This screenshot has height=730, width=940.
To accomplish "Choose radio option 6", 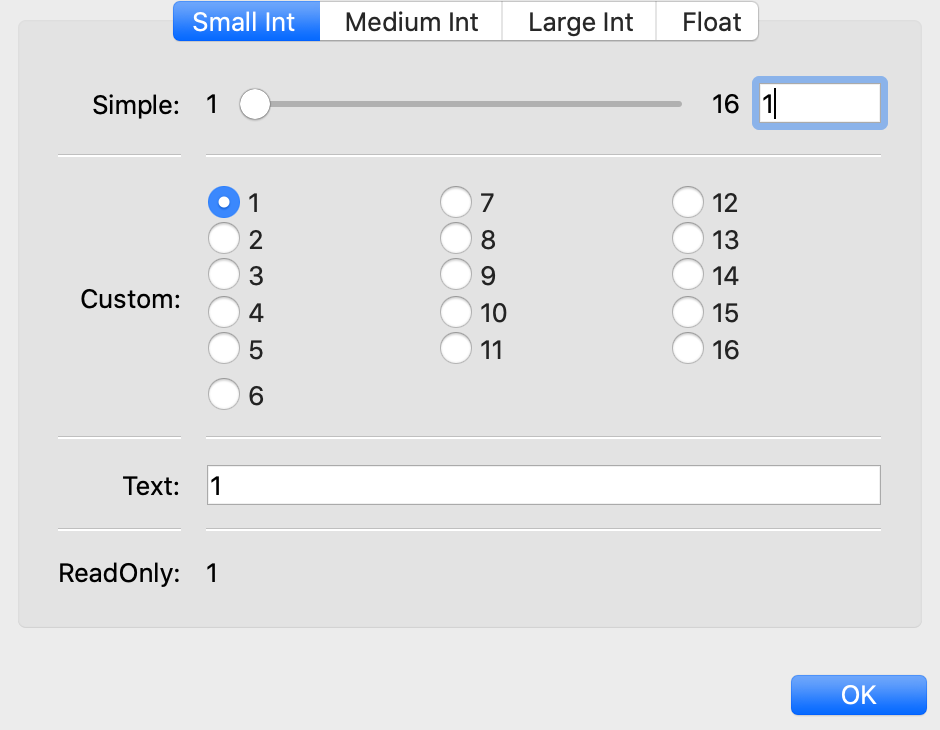I will tap(224, 395).
